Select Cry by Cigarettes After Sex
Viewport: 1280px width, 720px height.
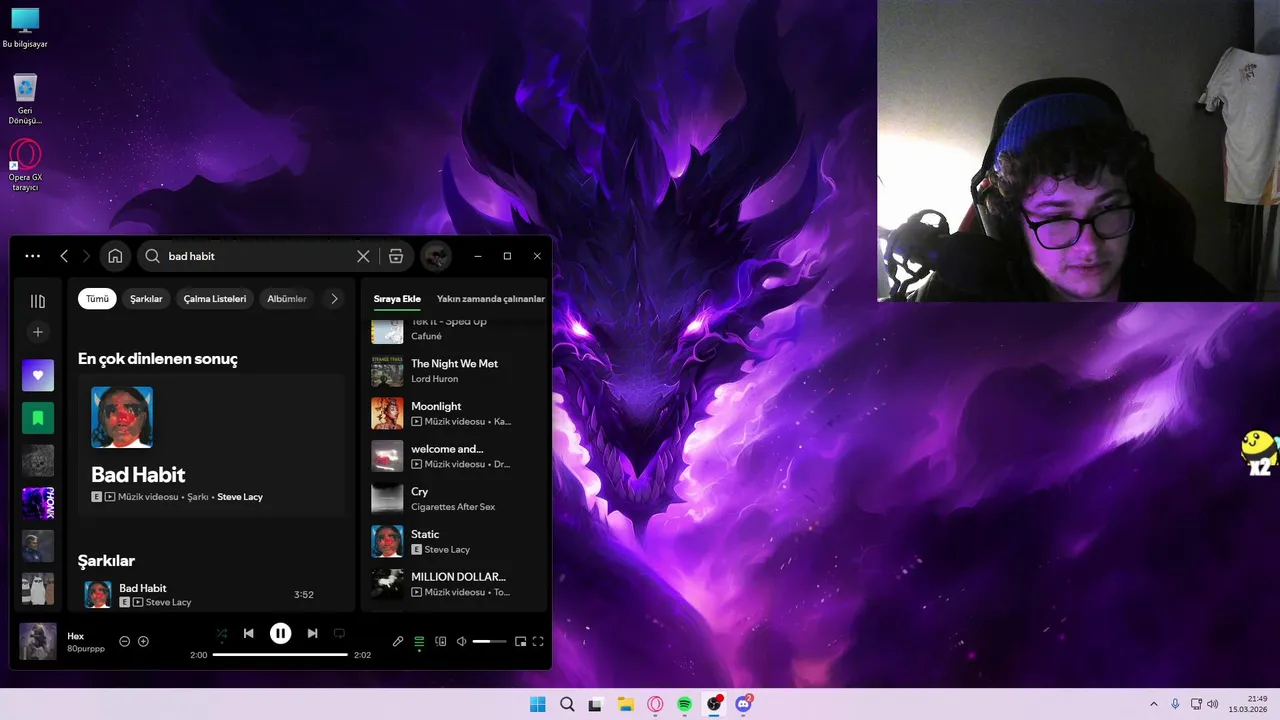coord(455,499)
